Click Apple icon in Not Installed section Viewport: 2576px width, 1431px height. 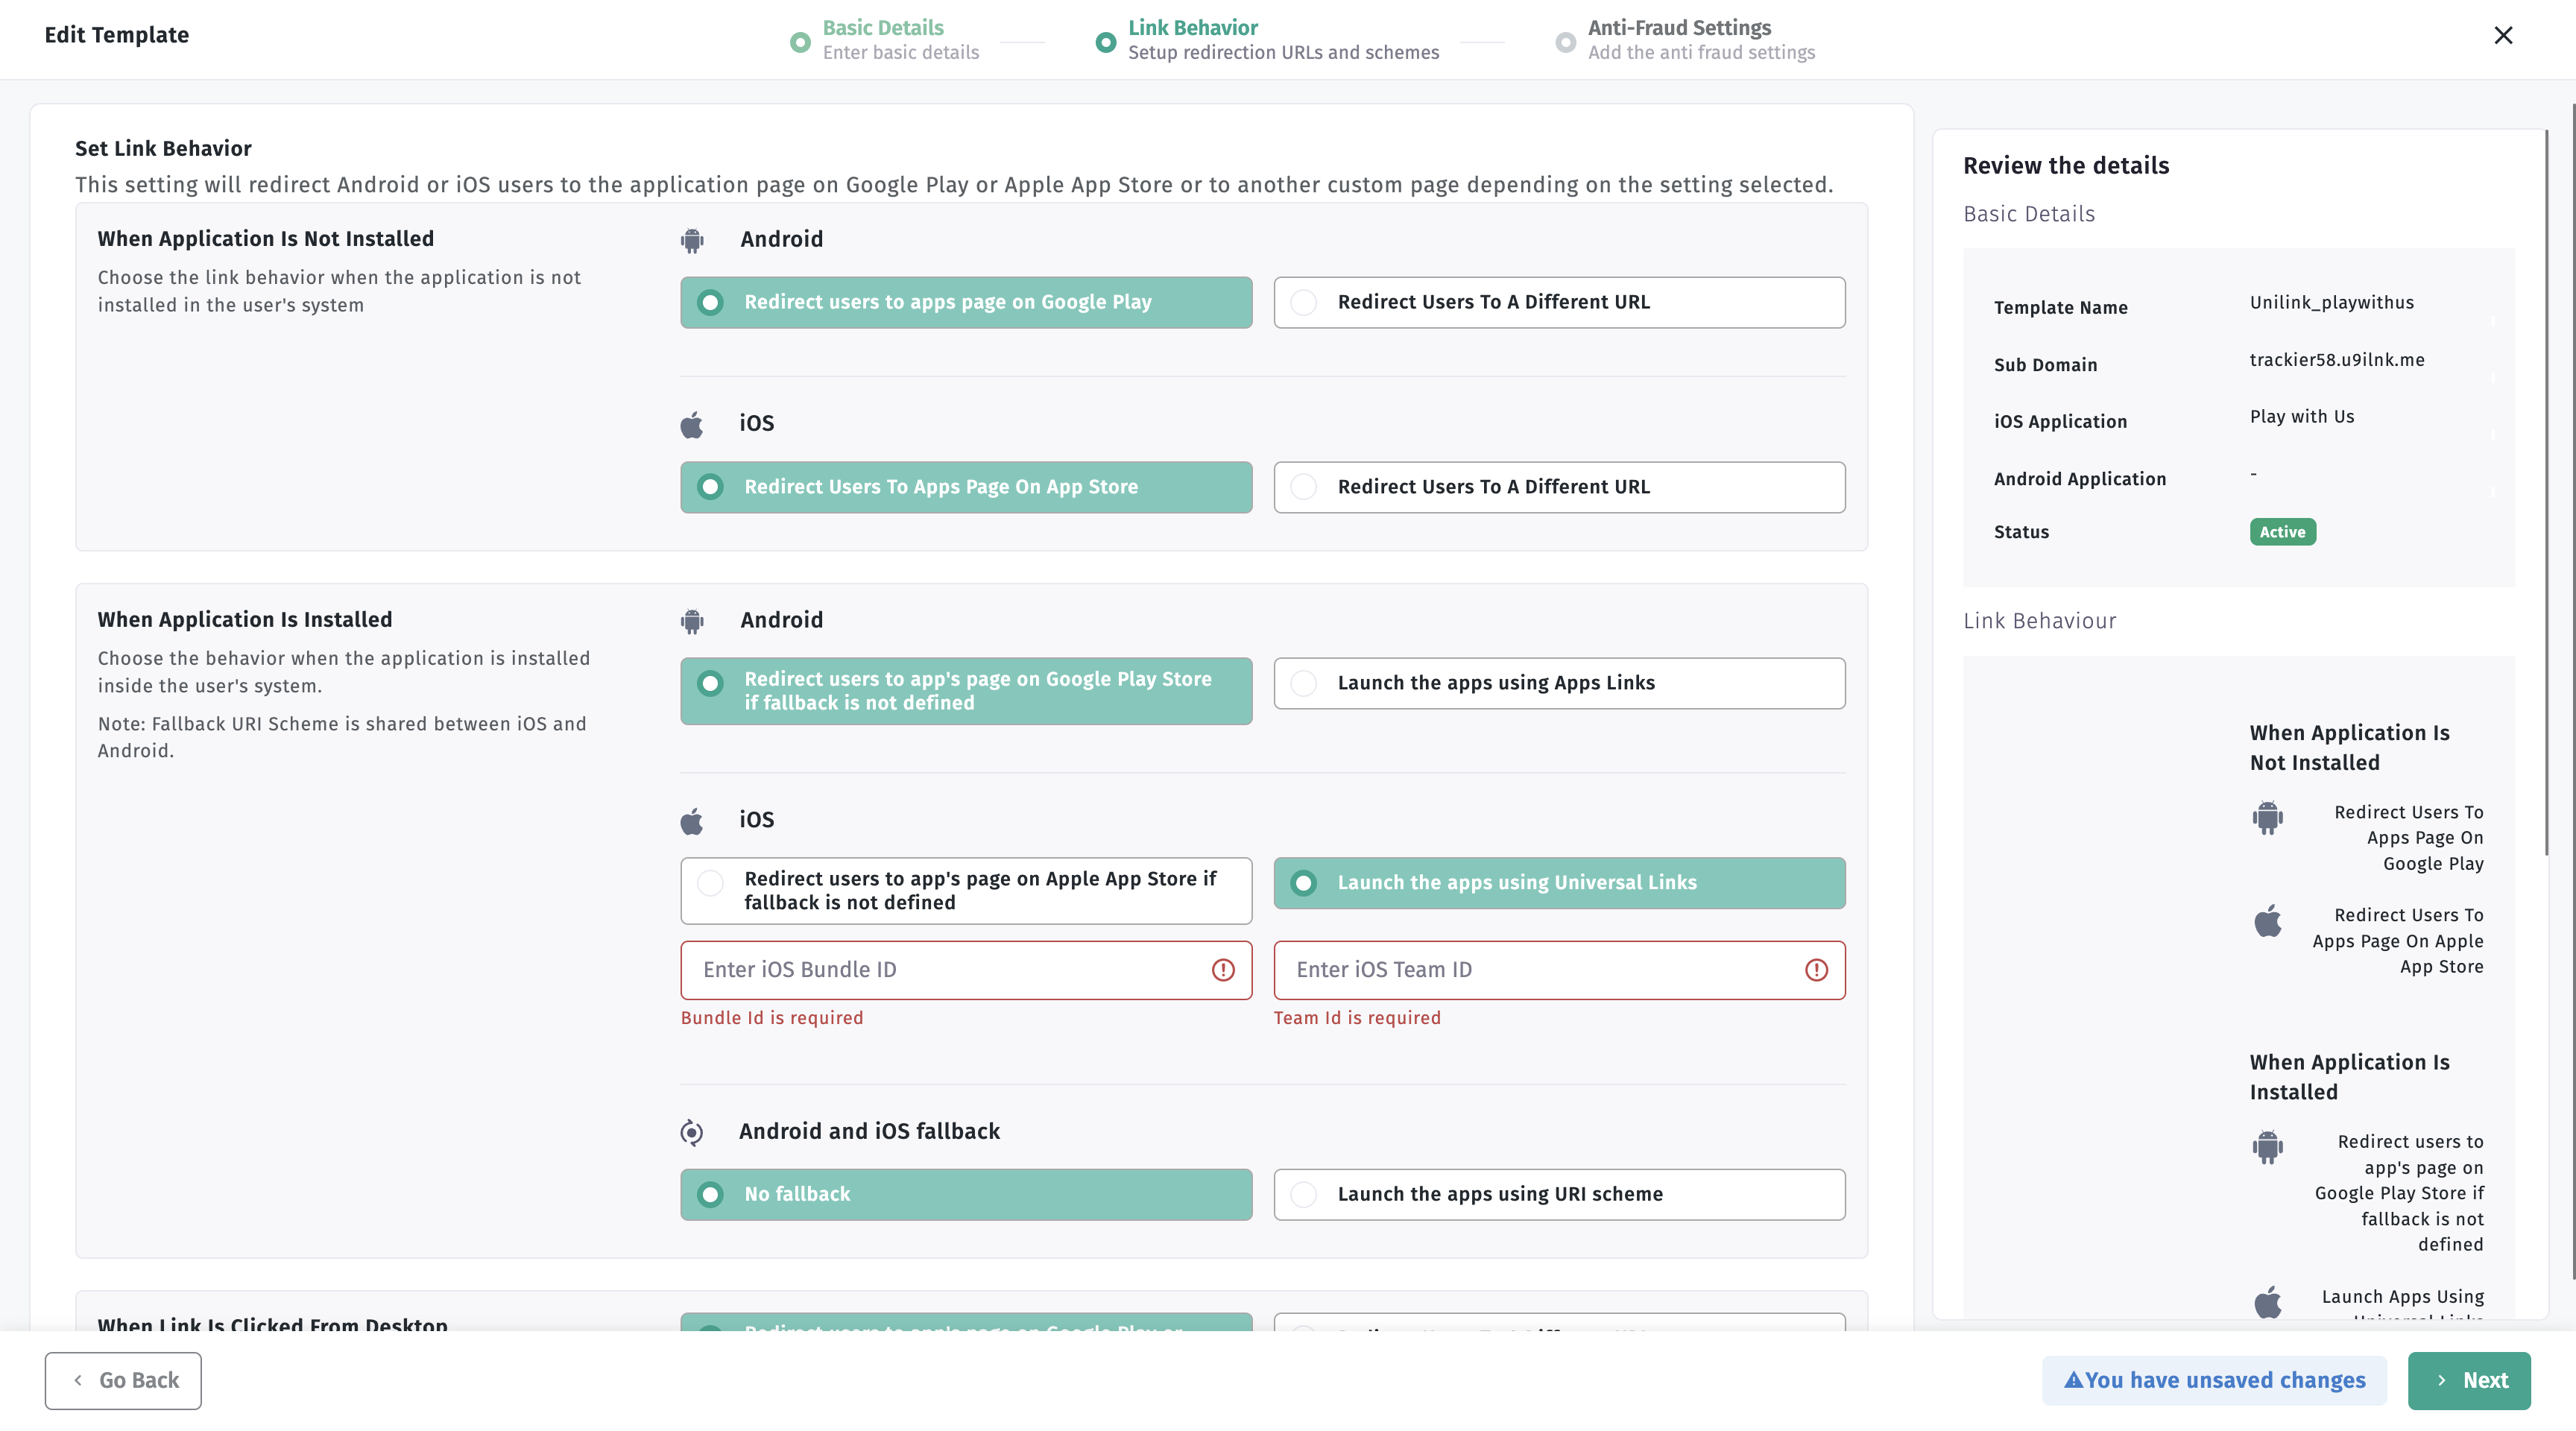click(692, 424)
